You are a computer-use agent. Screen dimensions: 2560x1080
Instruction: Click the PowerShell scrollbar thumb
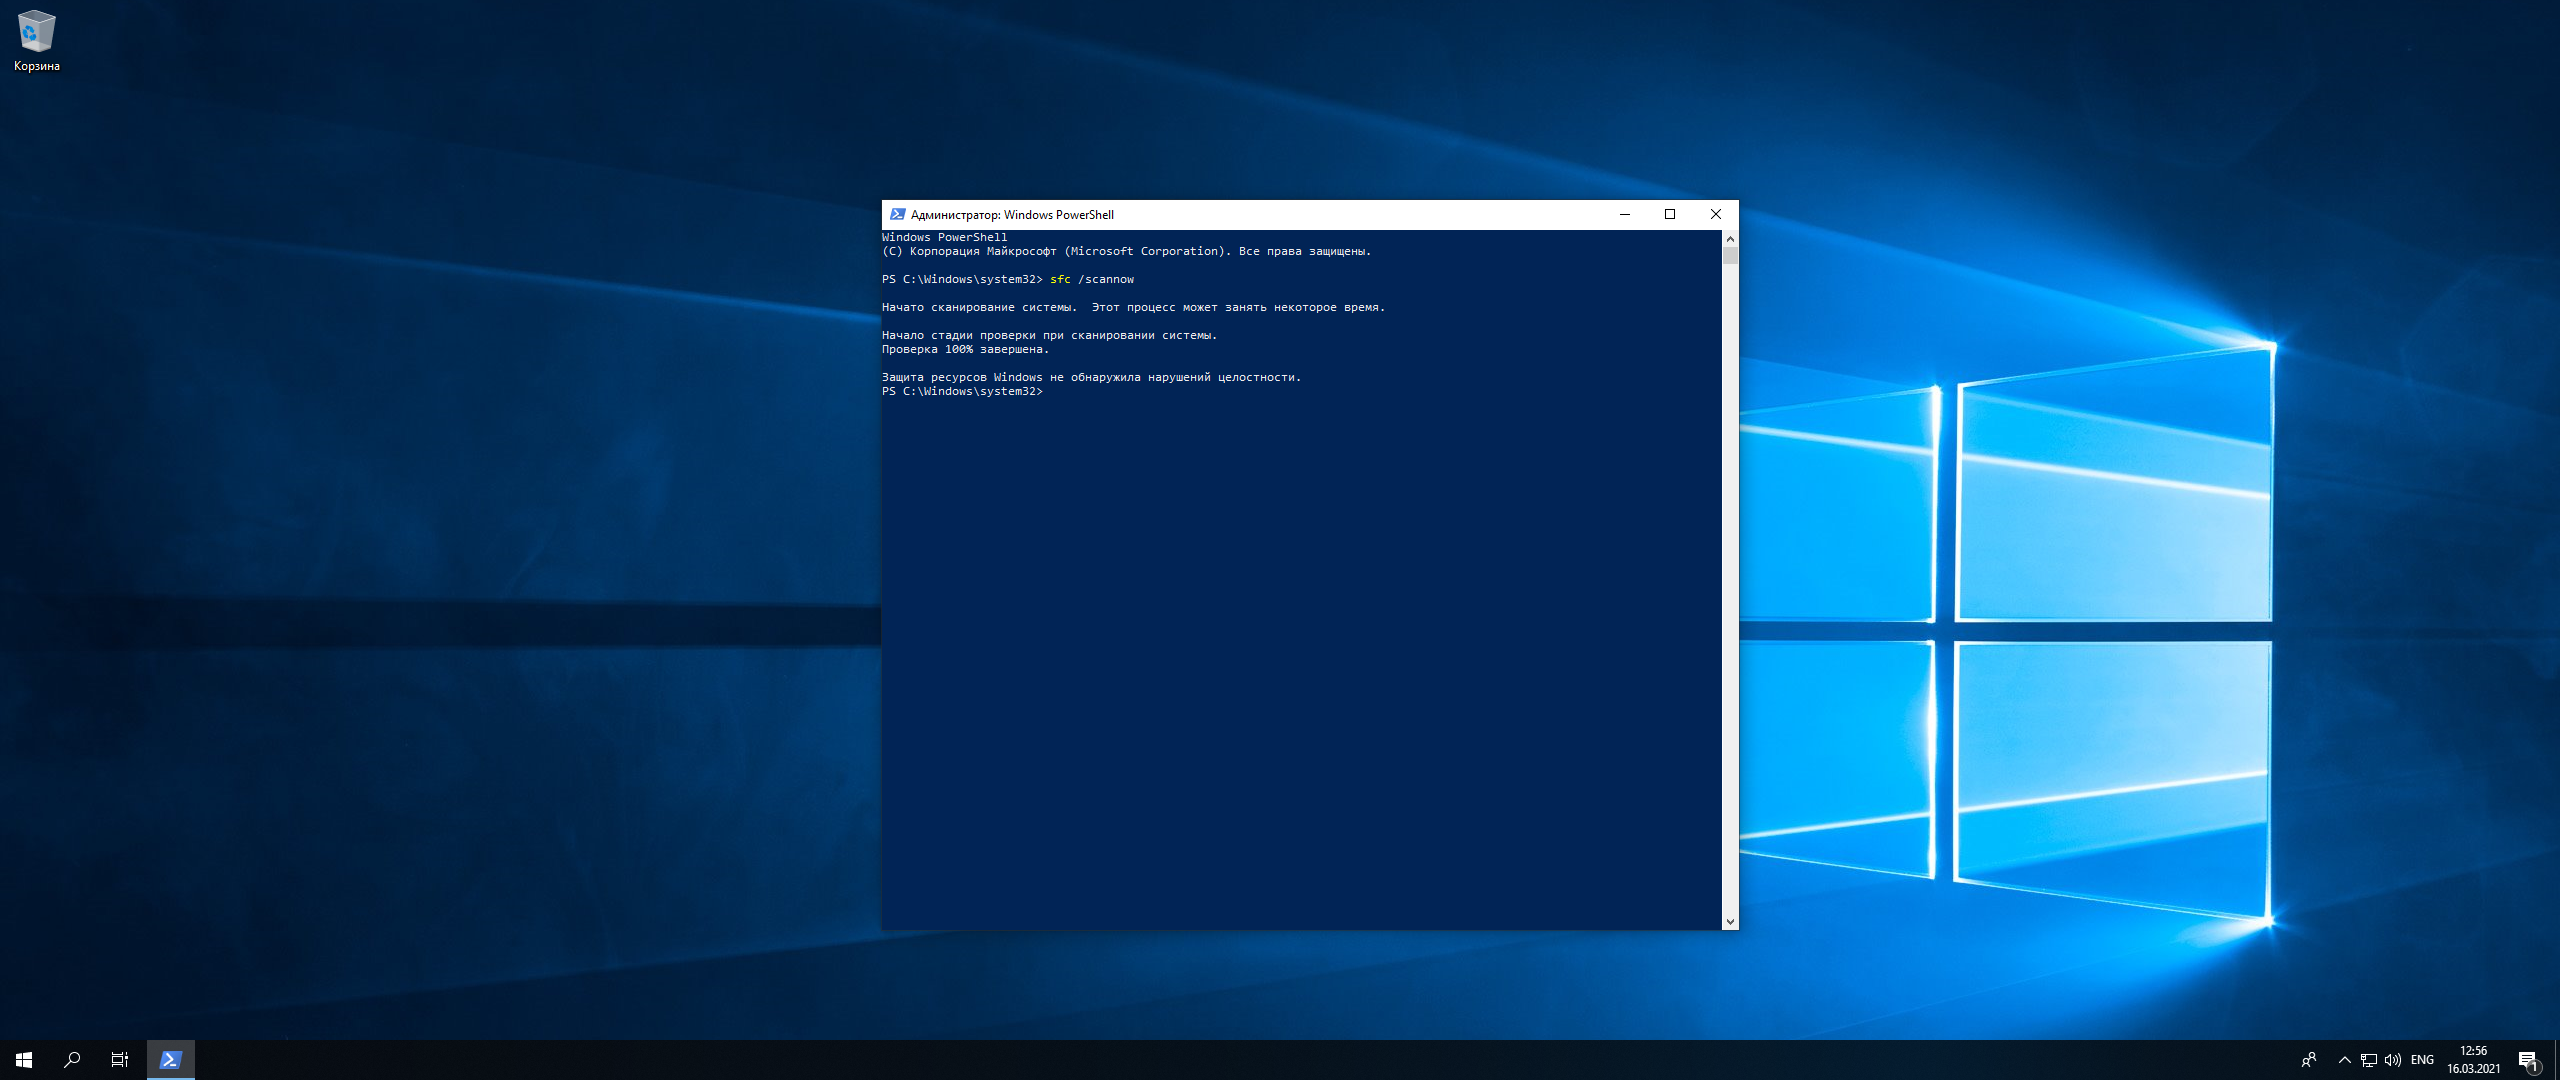click(x=1730, y=256)
